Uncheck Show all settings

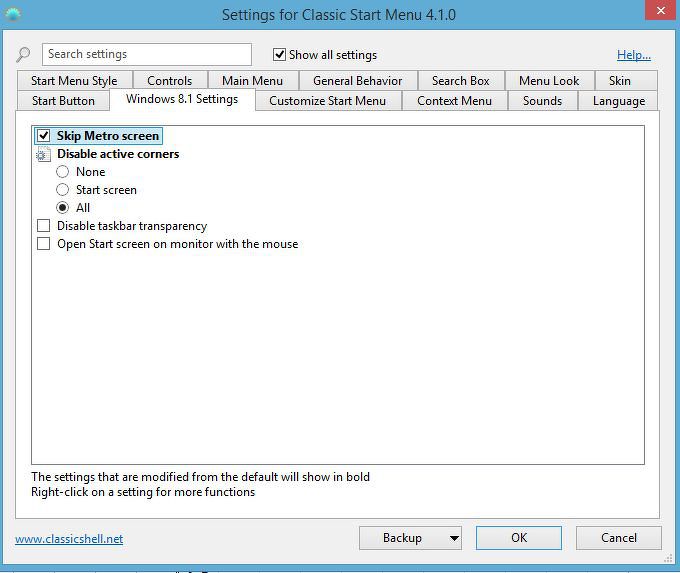(x=279, y=55)
